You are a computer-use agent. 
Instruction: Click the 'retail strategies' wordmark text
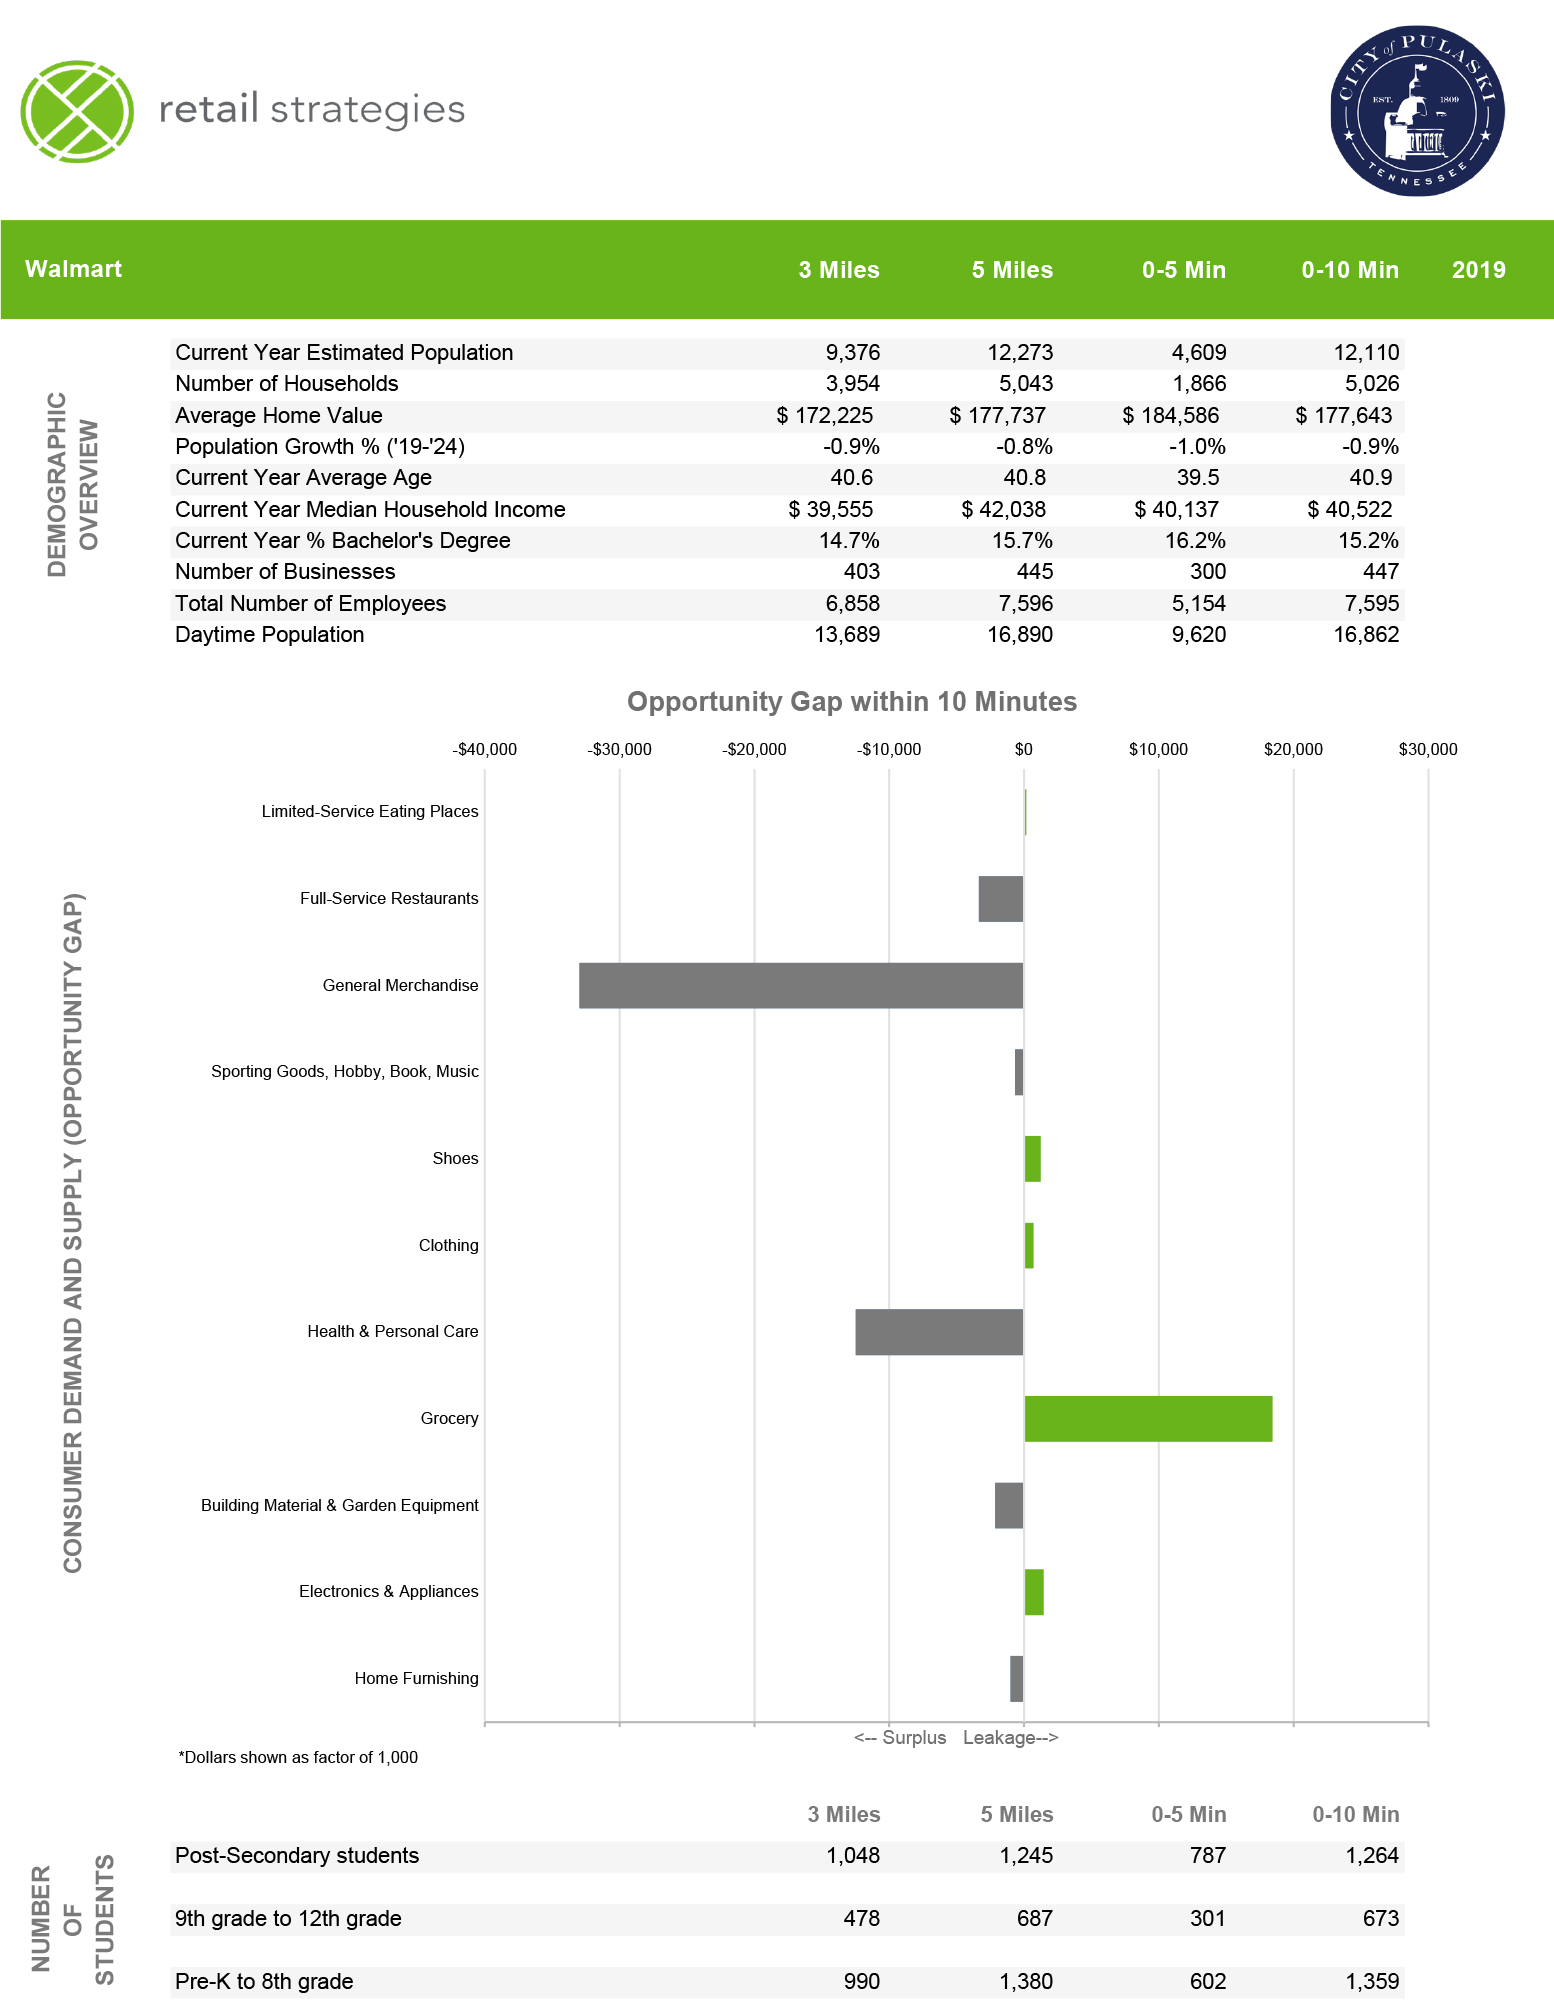pos(312,109)
